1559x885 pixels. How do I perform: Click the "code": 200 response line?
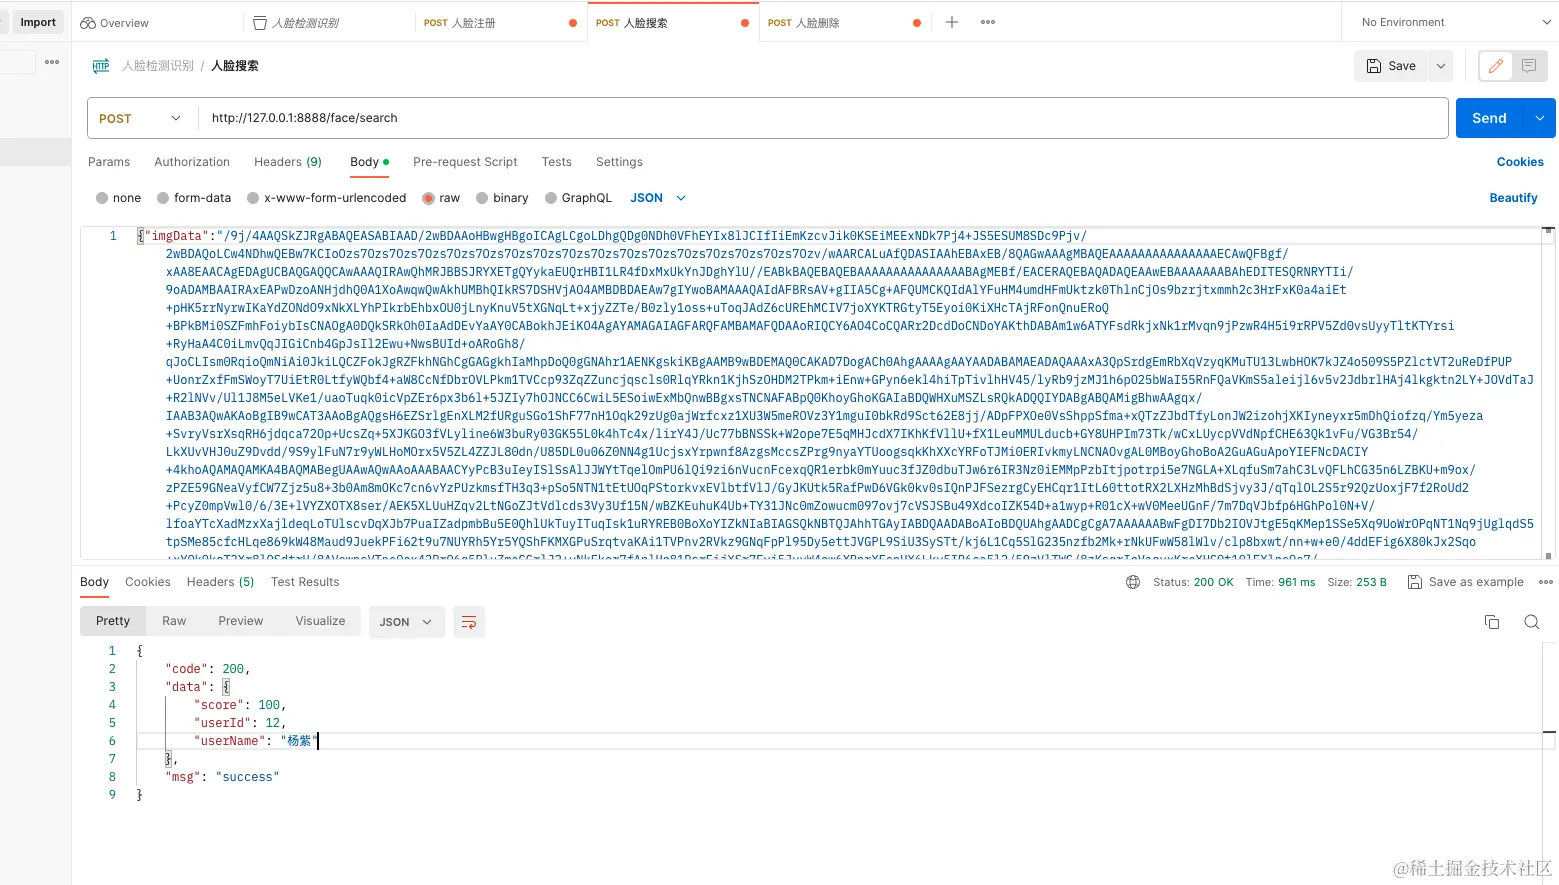[x=207, y=669]
